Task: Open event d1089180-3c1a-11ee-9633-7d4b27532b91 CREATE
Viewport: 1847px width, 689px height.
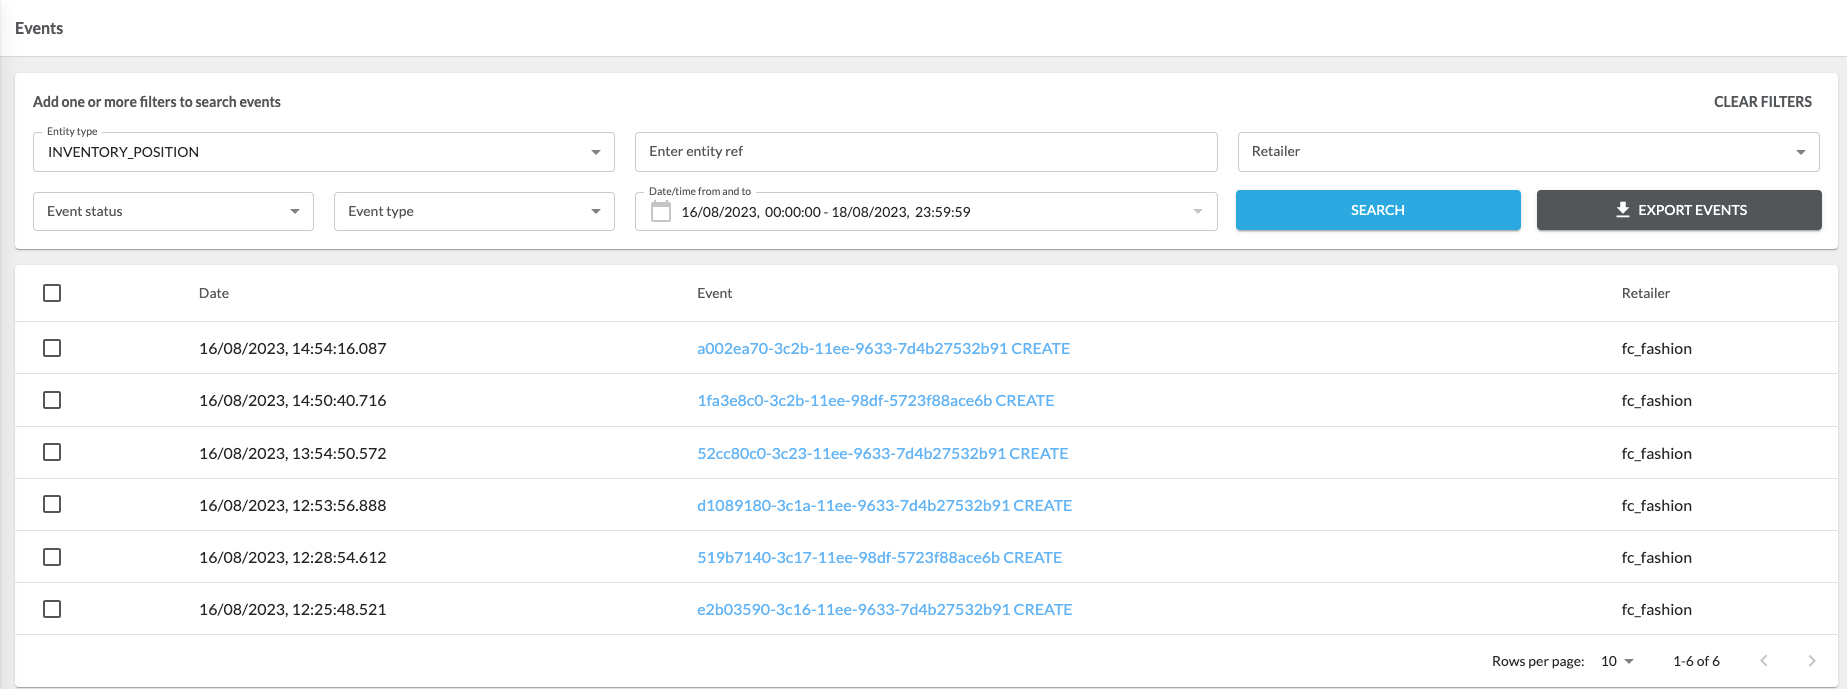Action: 884,505
